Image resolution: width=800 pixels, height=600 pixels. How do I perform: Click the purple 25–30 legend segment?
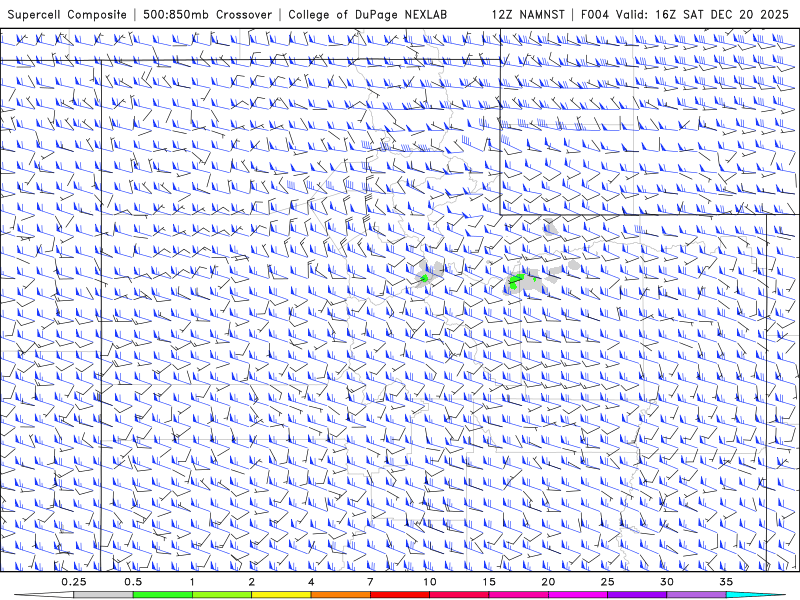tap(637, 595)
